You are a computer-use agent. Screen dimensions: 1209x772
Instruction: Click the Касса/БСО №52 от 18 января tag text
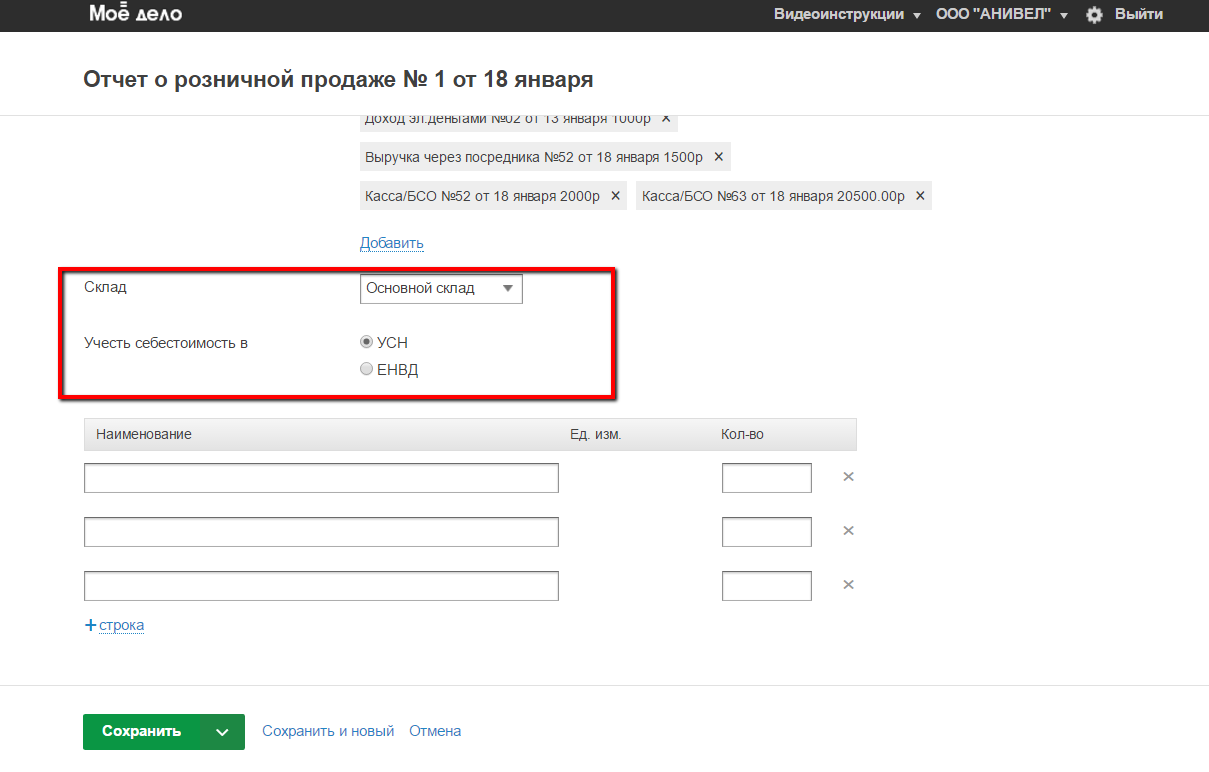[x=482, y=197]
